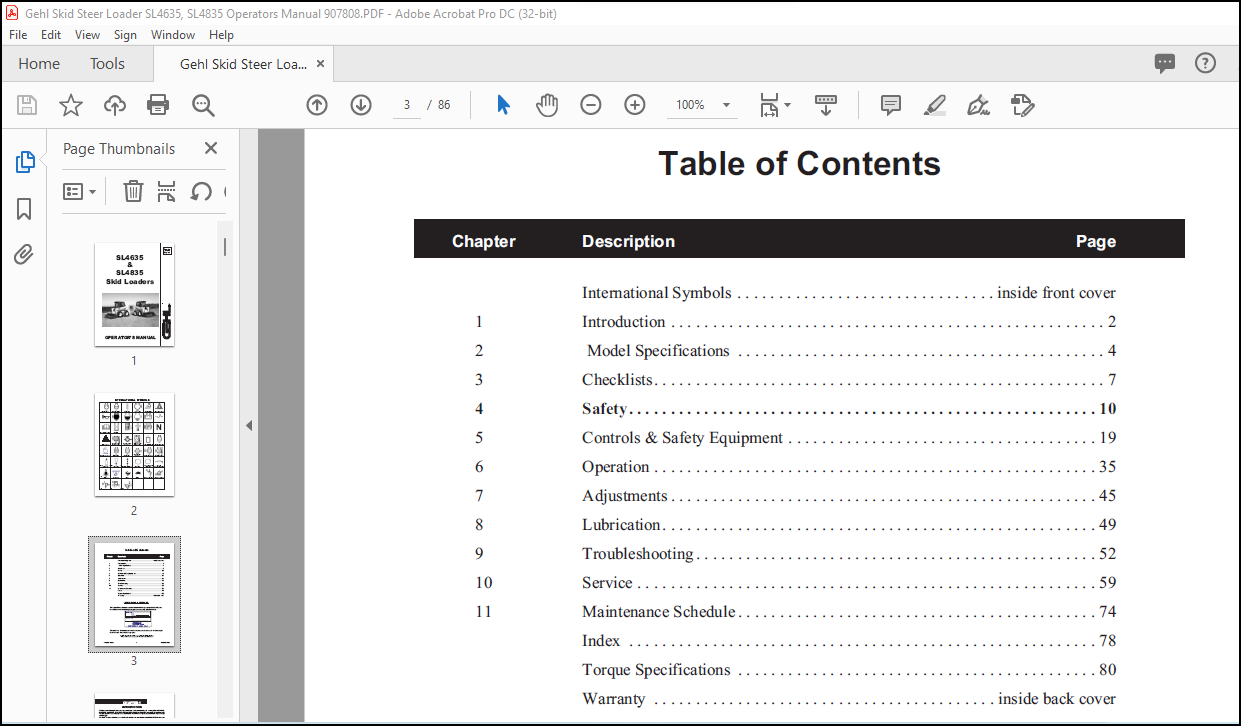Open the View menu

88,34
